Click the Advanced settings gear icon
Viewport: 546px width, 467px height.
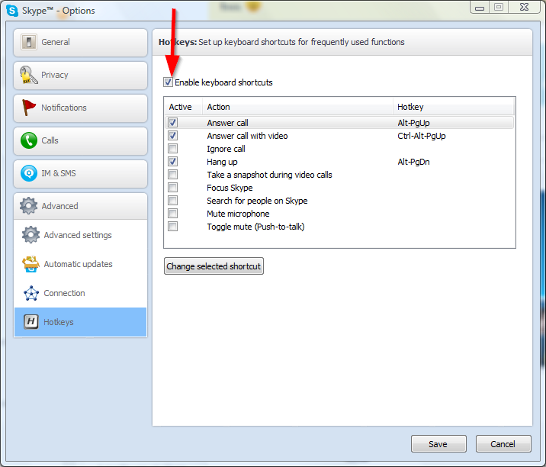(31, 235)
